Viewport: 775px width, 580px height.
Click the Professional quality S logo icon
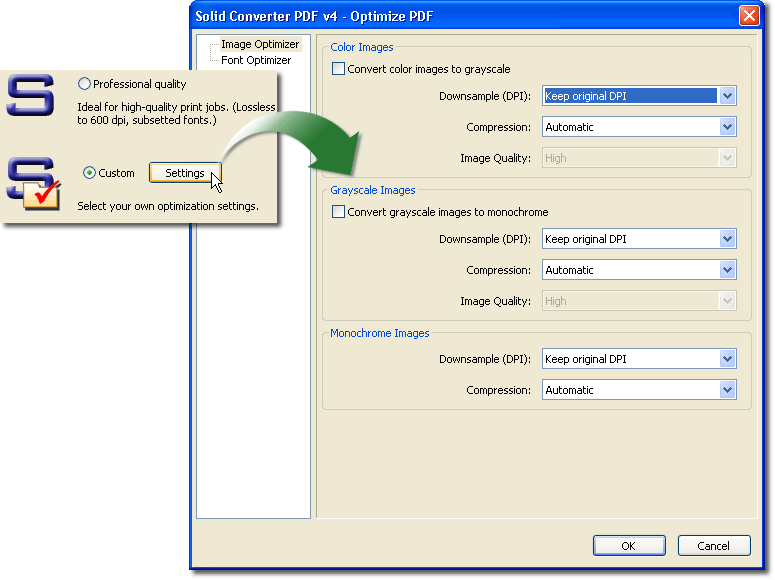click(31, 95)
